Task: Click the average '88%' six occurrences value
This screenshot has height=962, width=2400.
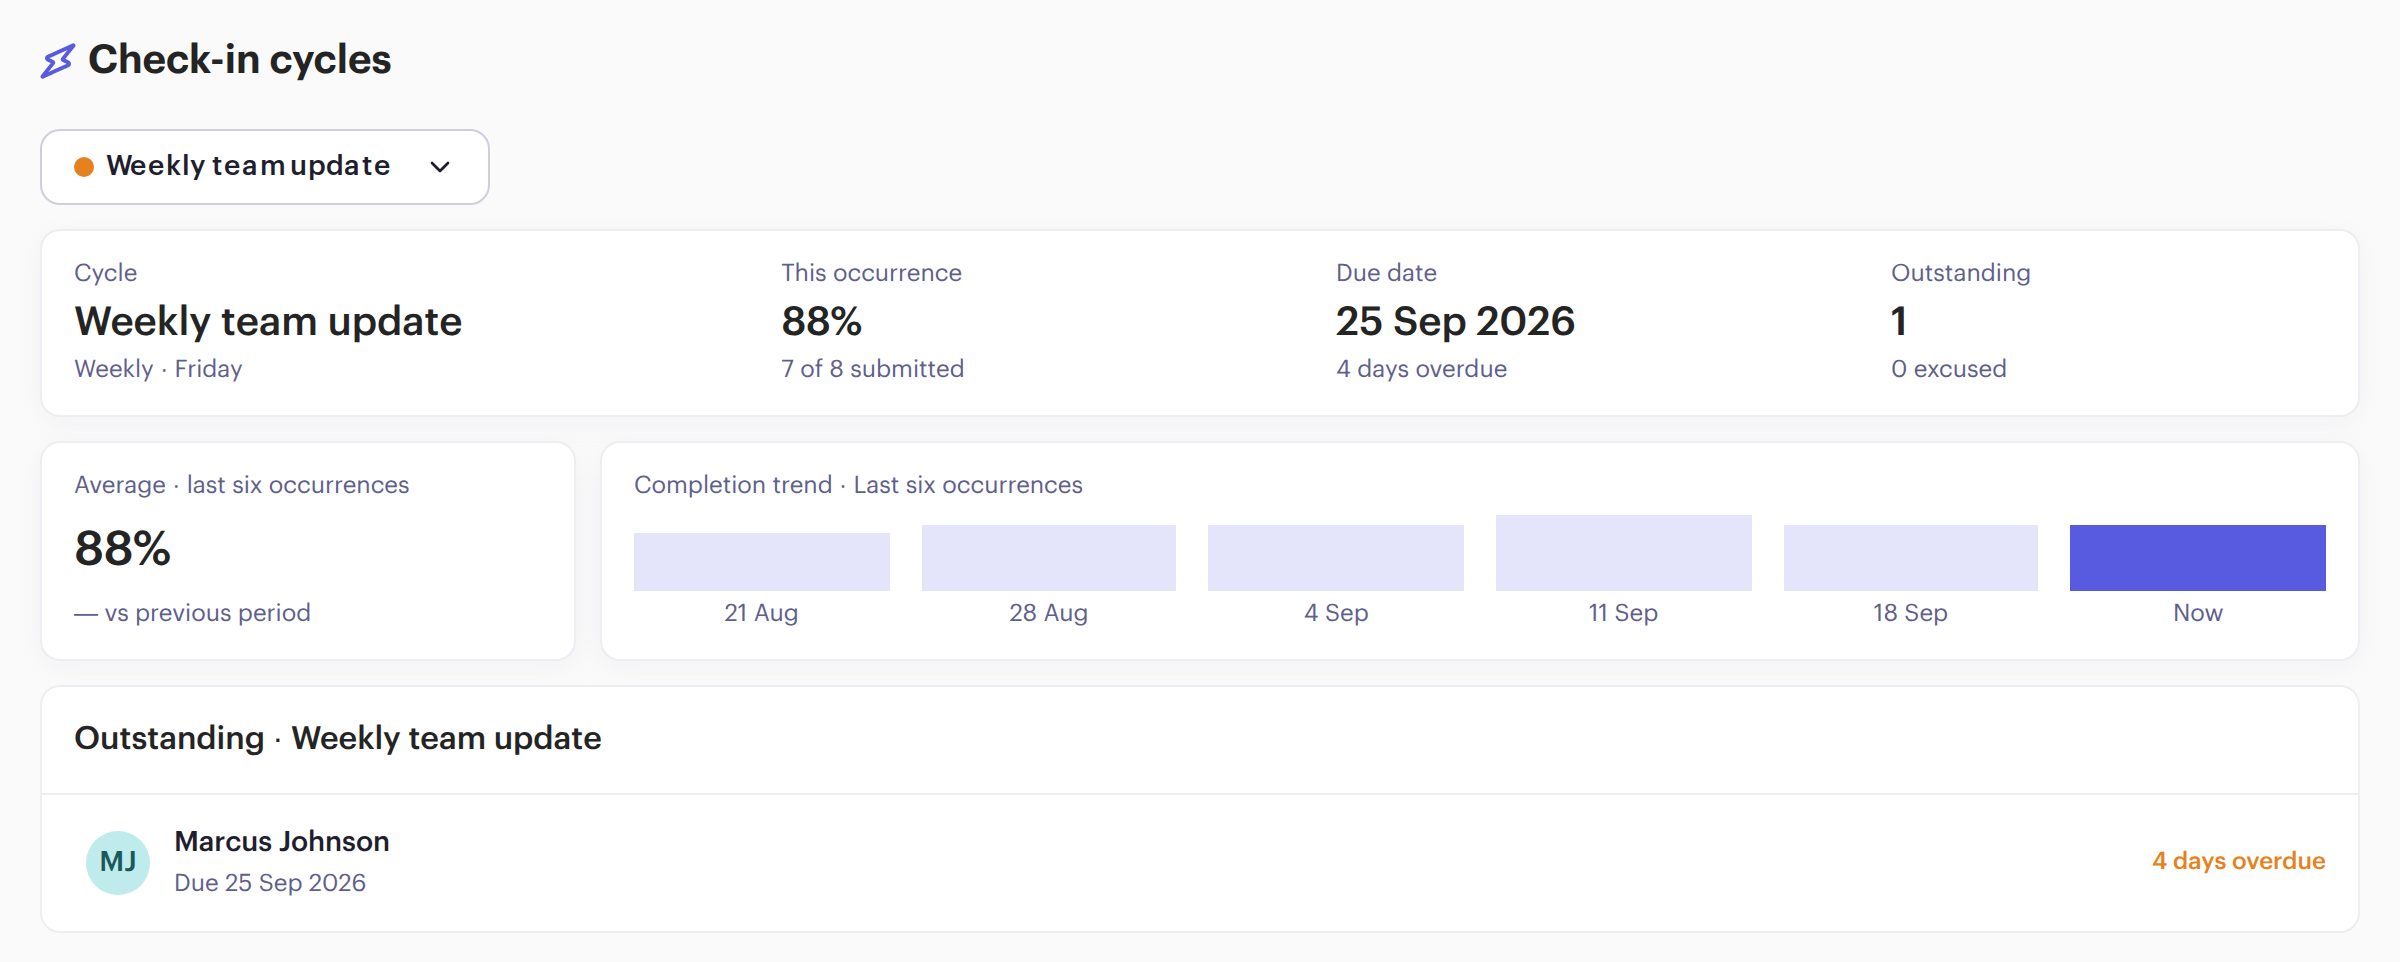Action: 123,549
